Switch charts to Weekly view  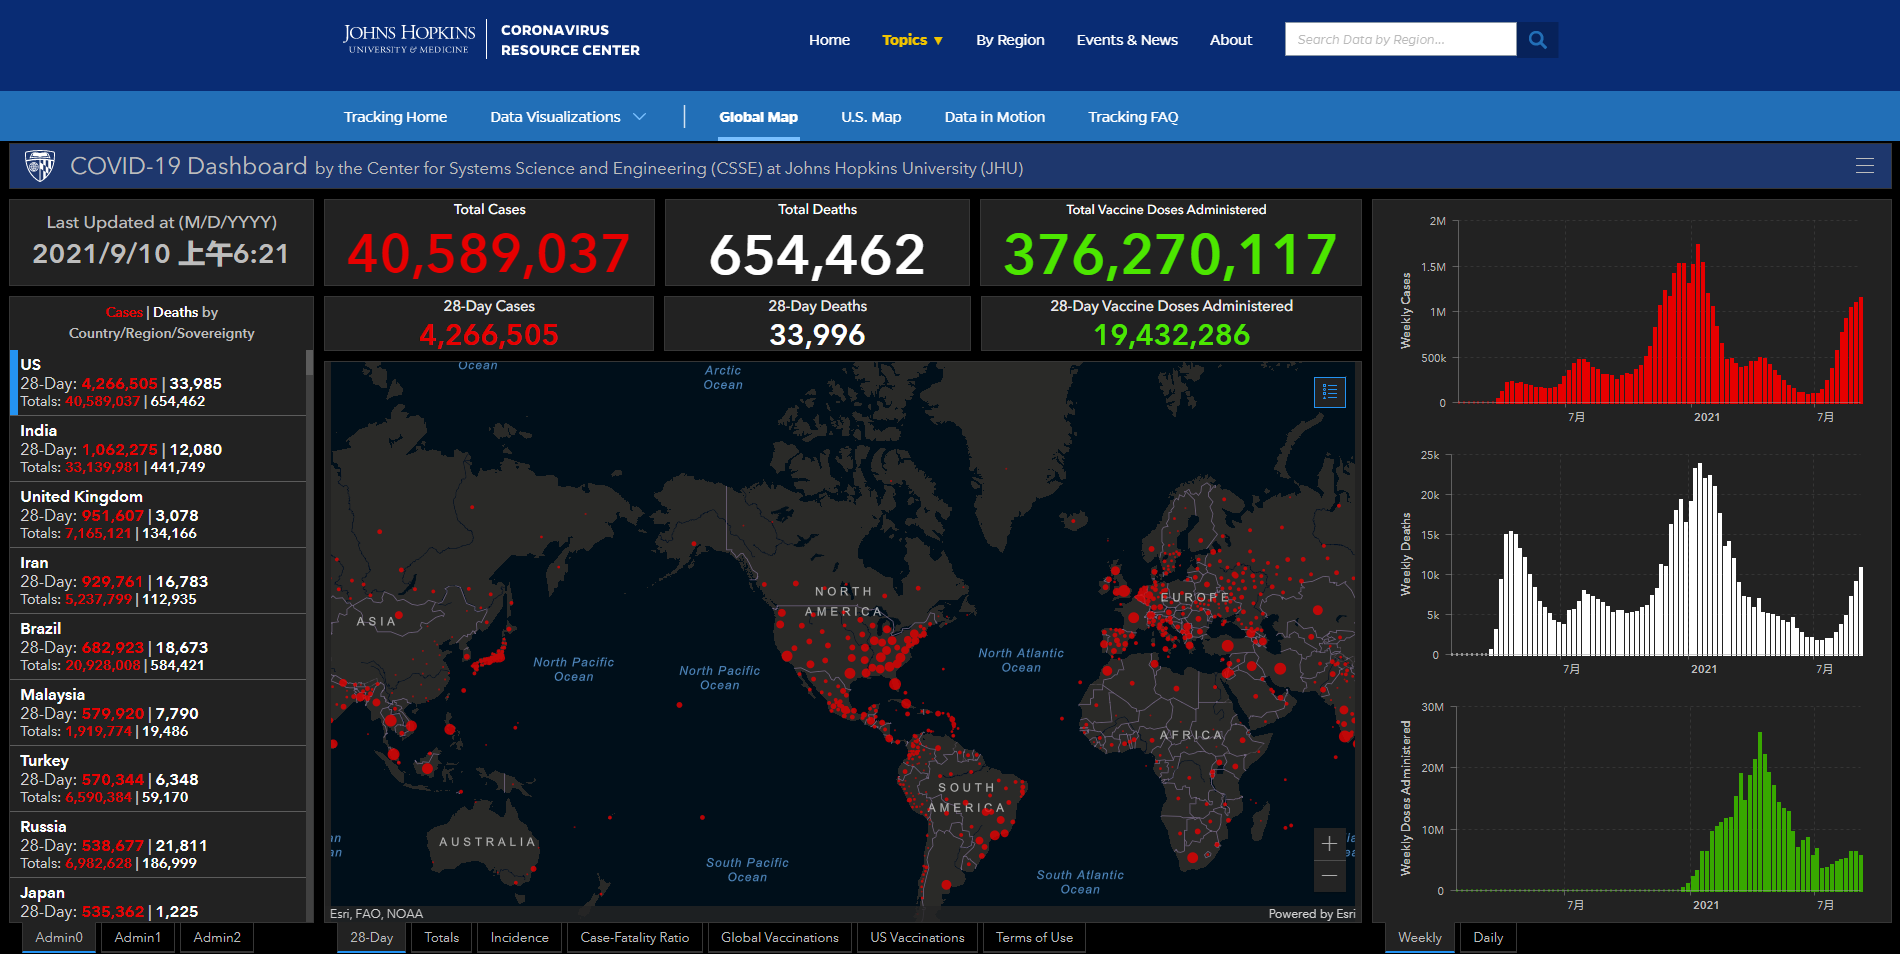tap(1419, 937)
